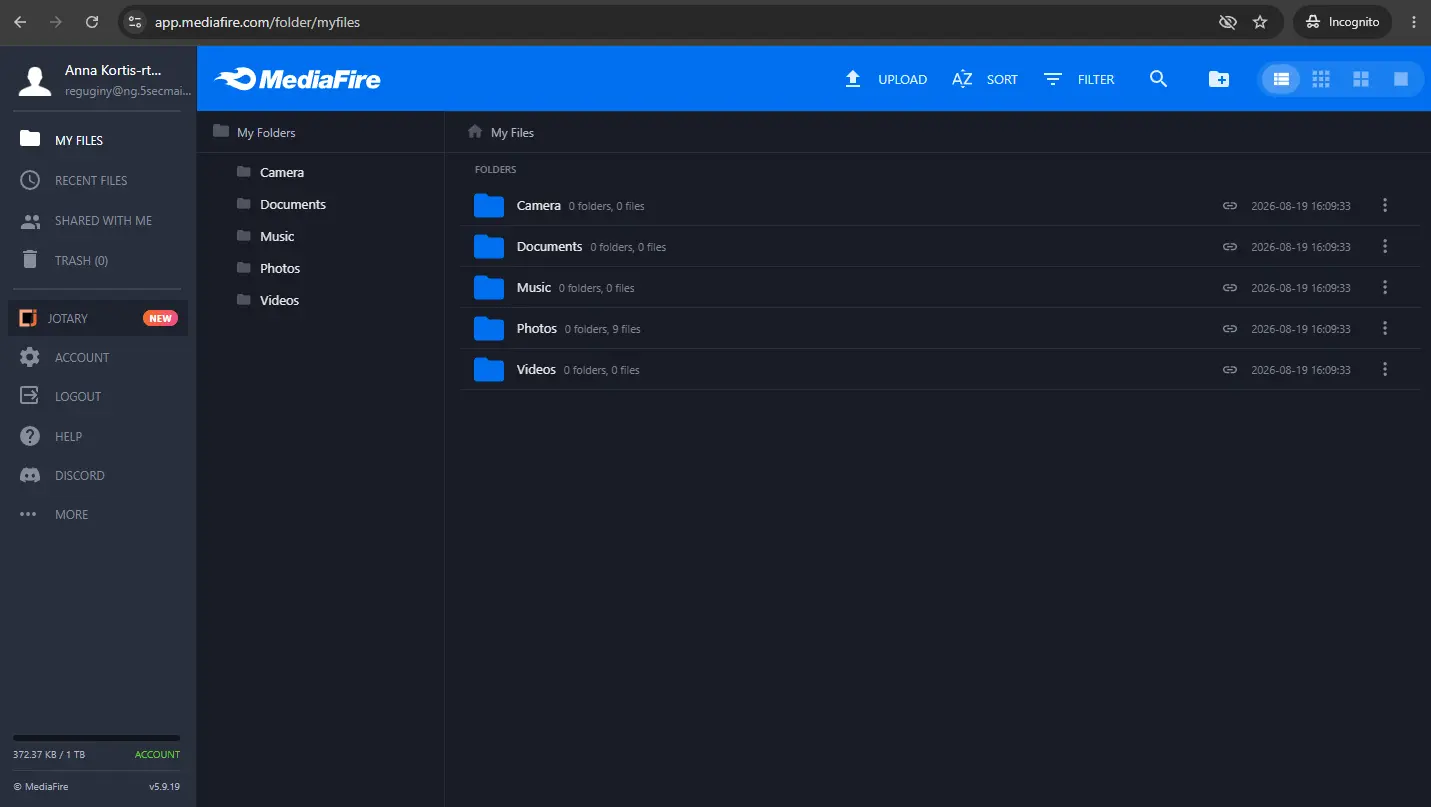Open the Documents folder row's blue icon
Screen dimensions: 1431x807
pyautogui.click(x=489, y=247)
